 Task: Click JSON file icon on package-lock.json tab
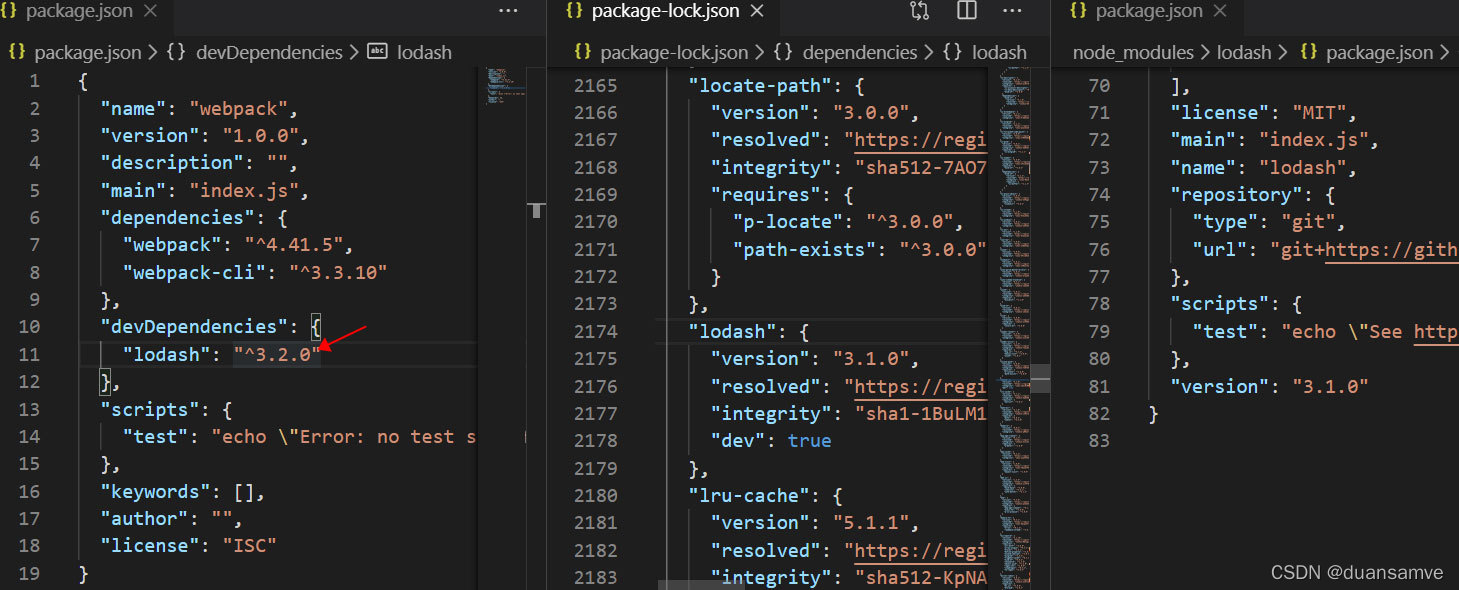pyautogui.click(x=574, y=11)
